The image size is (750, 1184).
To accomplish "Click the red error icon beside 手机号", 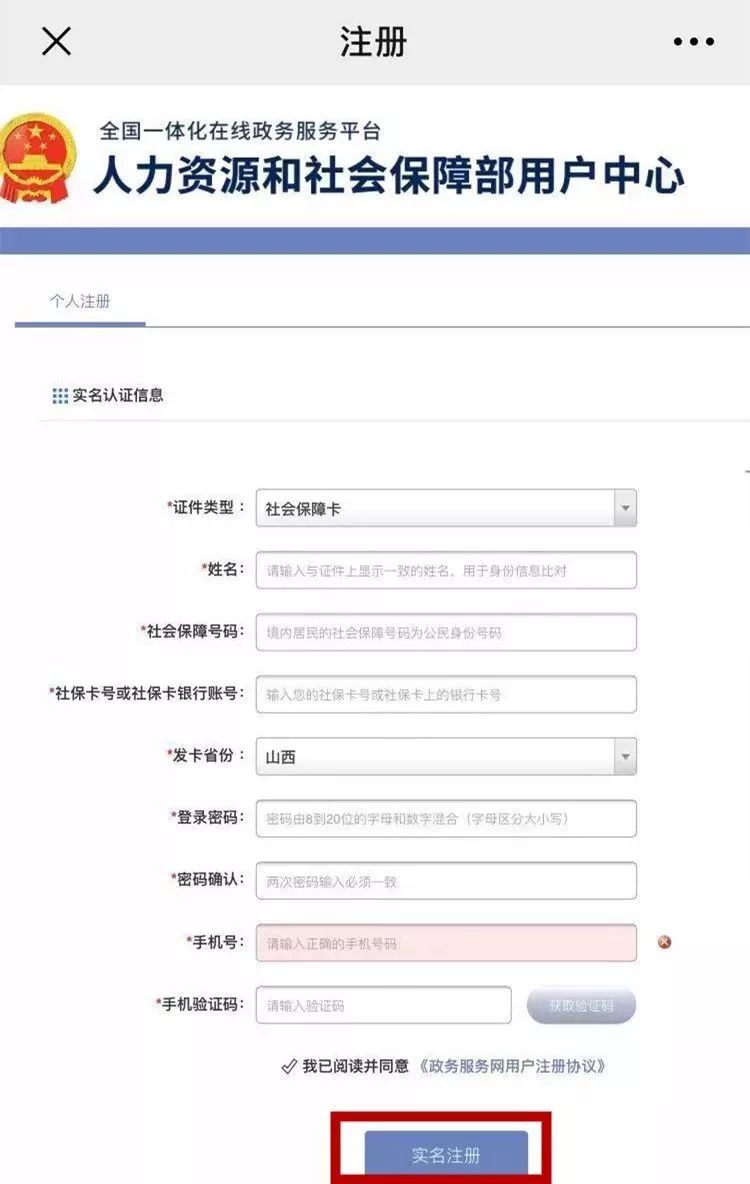I will coord(665,942).
